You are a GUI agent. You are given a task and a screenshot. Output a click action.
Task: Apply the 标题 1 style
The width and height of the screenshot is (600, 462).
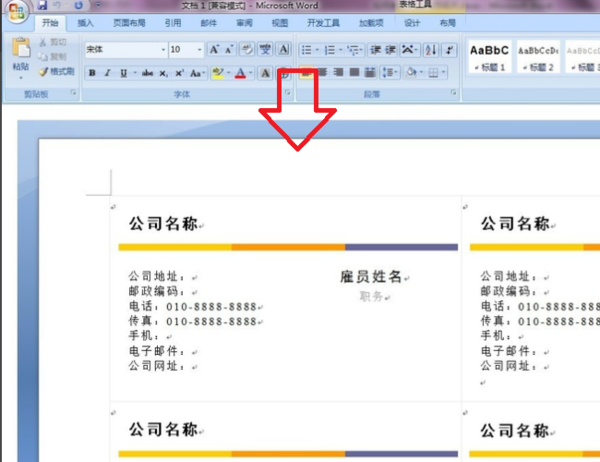(489, 57)
